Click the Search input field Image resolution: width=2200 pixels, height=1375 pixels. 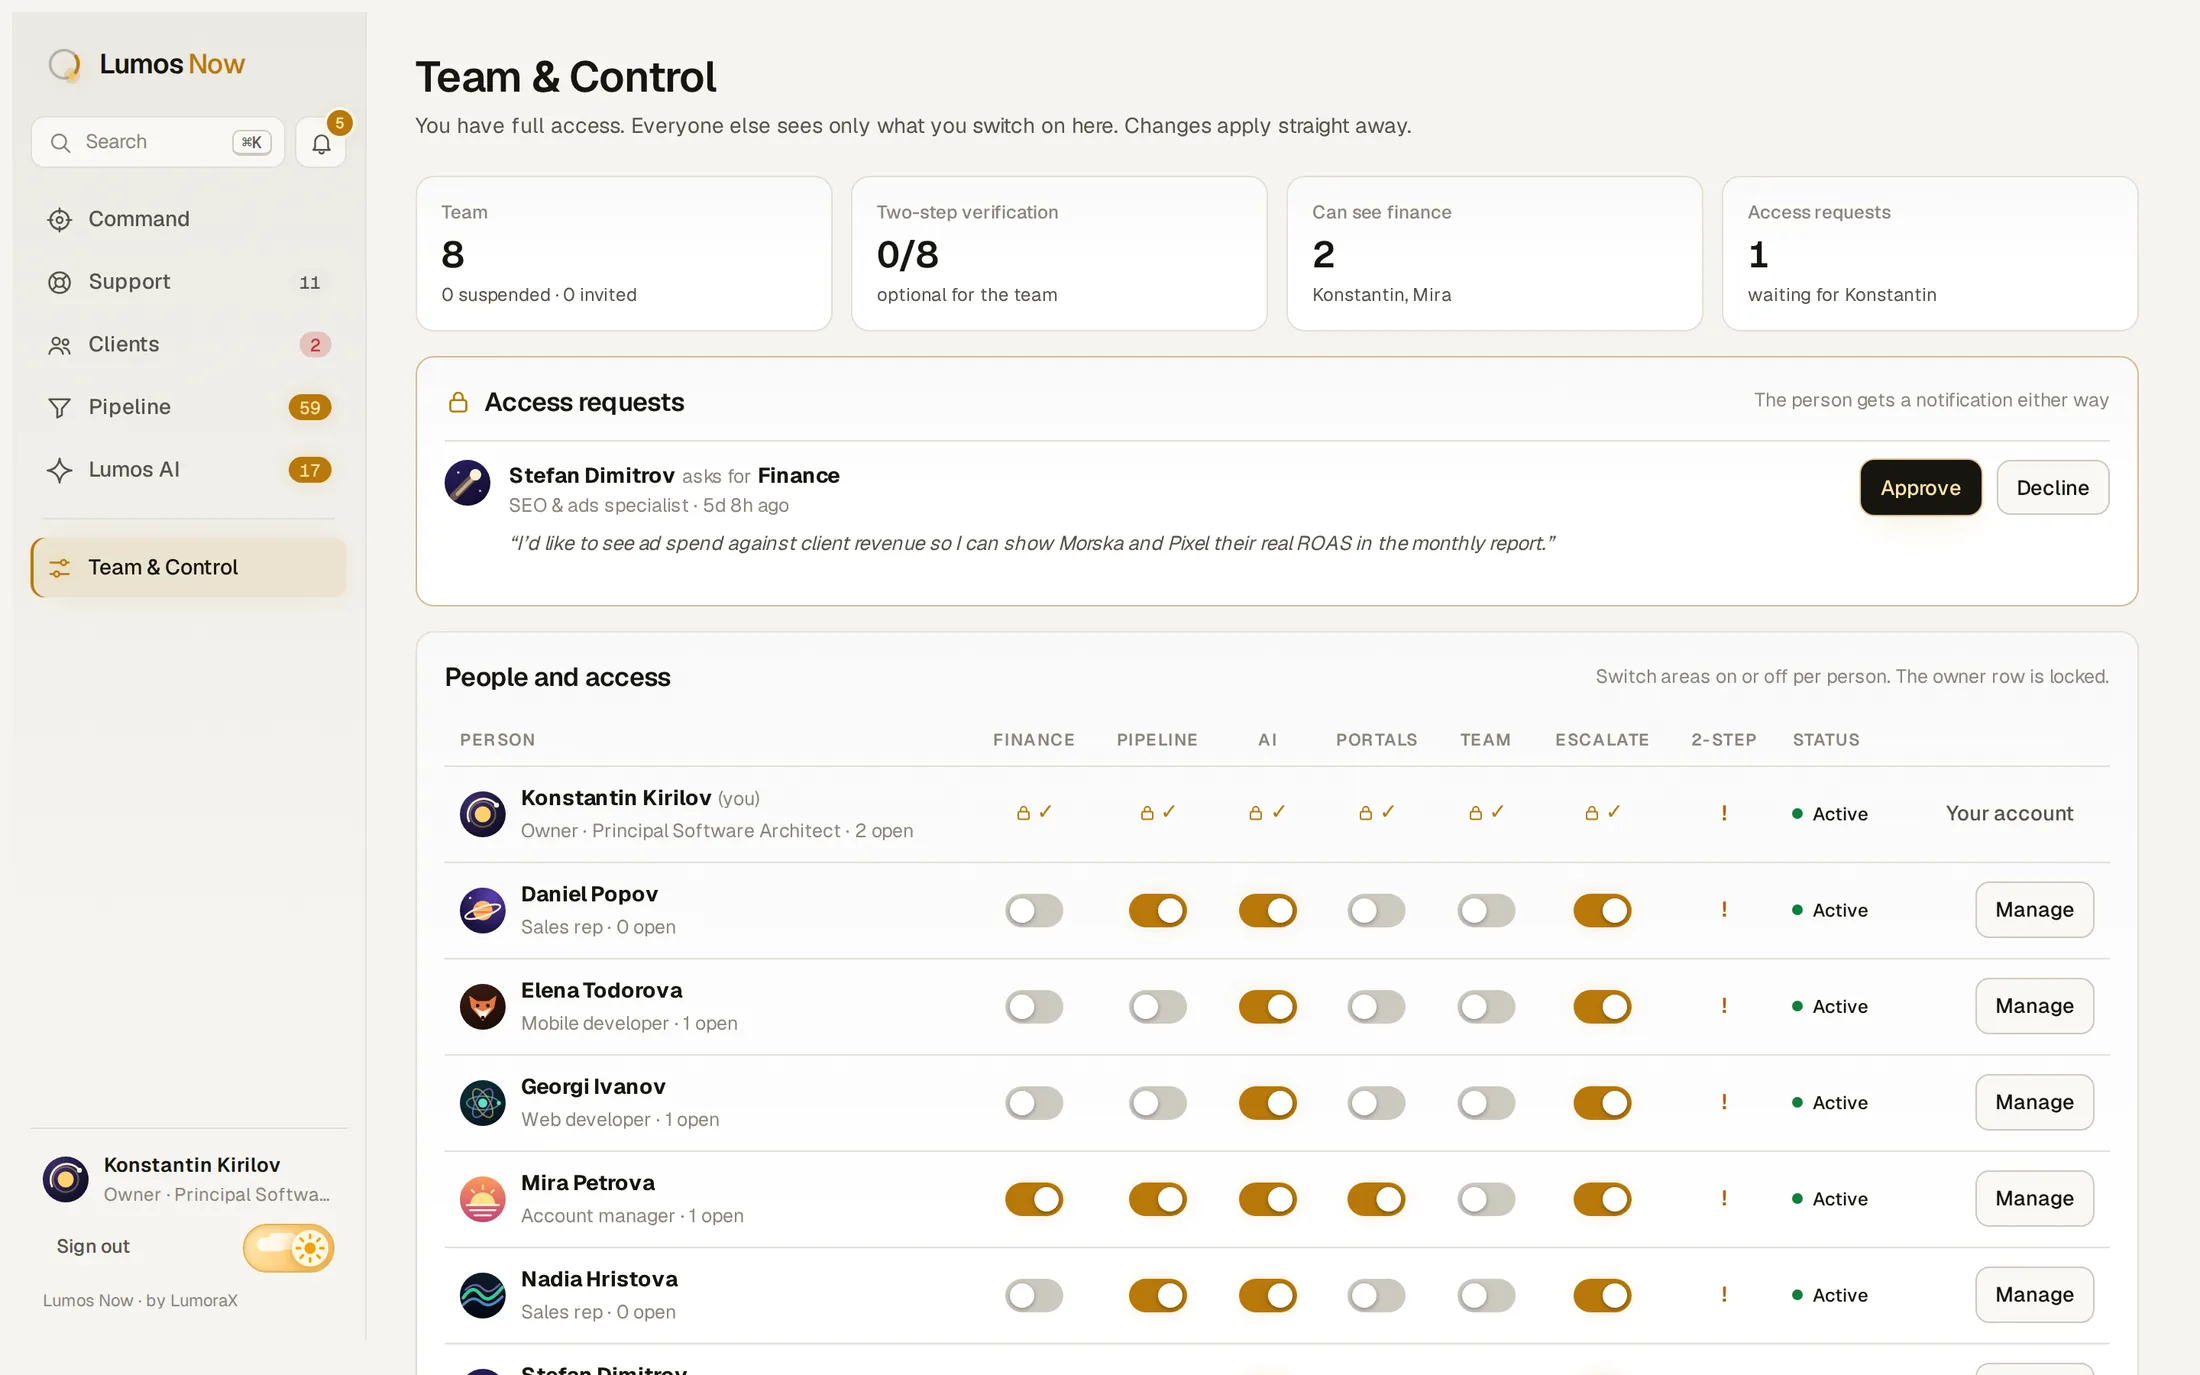pyautogui.click(x=158, y=142)
